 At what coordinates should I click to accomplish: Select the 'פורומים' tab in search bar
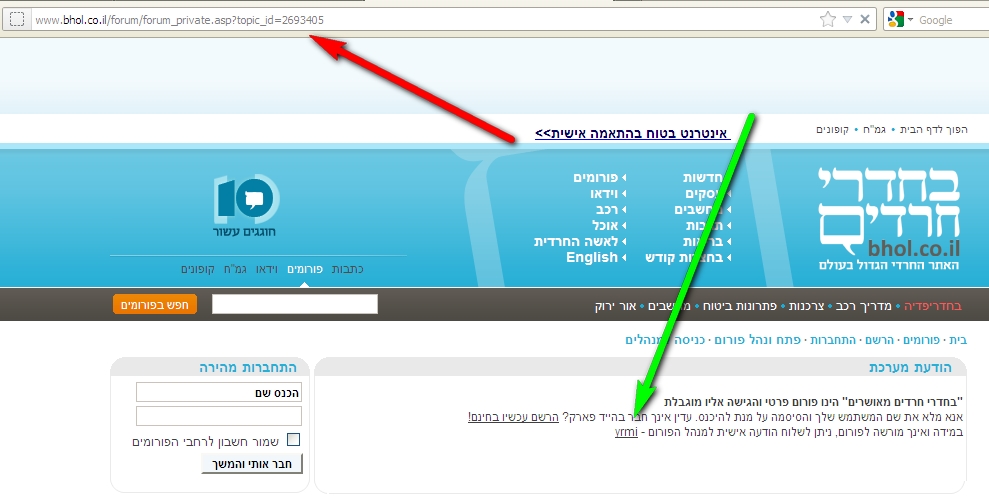coord(308,270)
